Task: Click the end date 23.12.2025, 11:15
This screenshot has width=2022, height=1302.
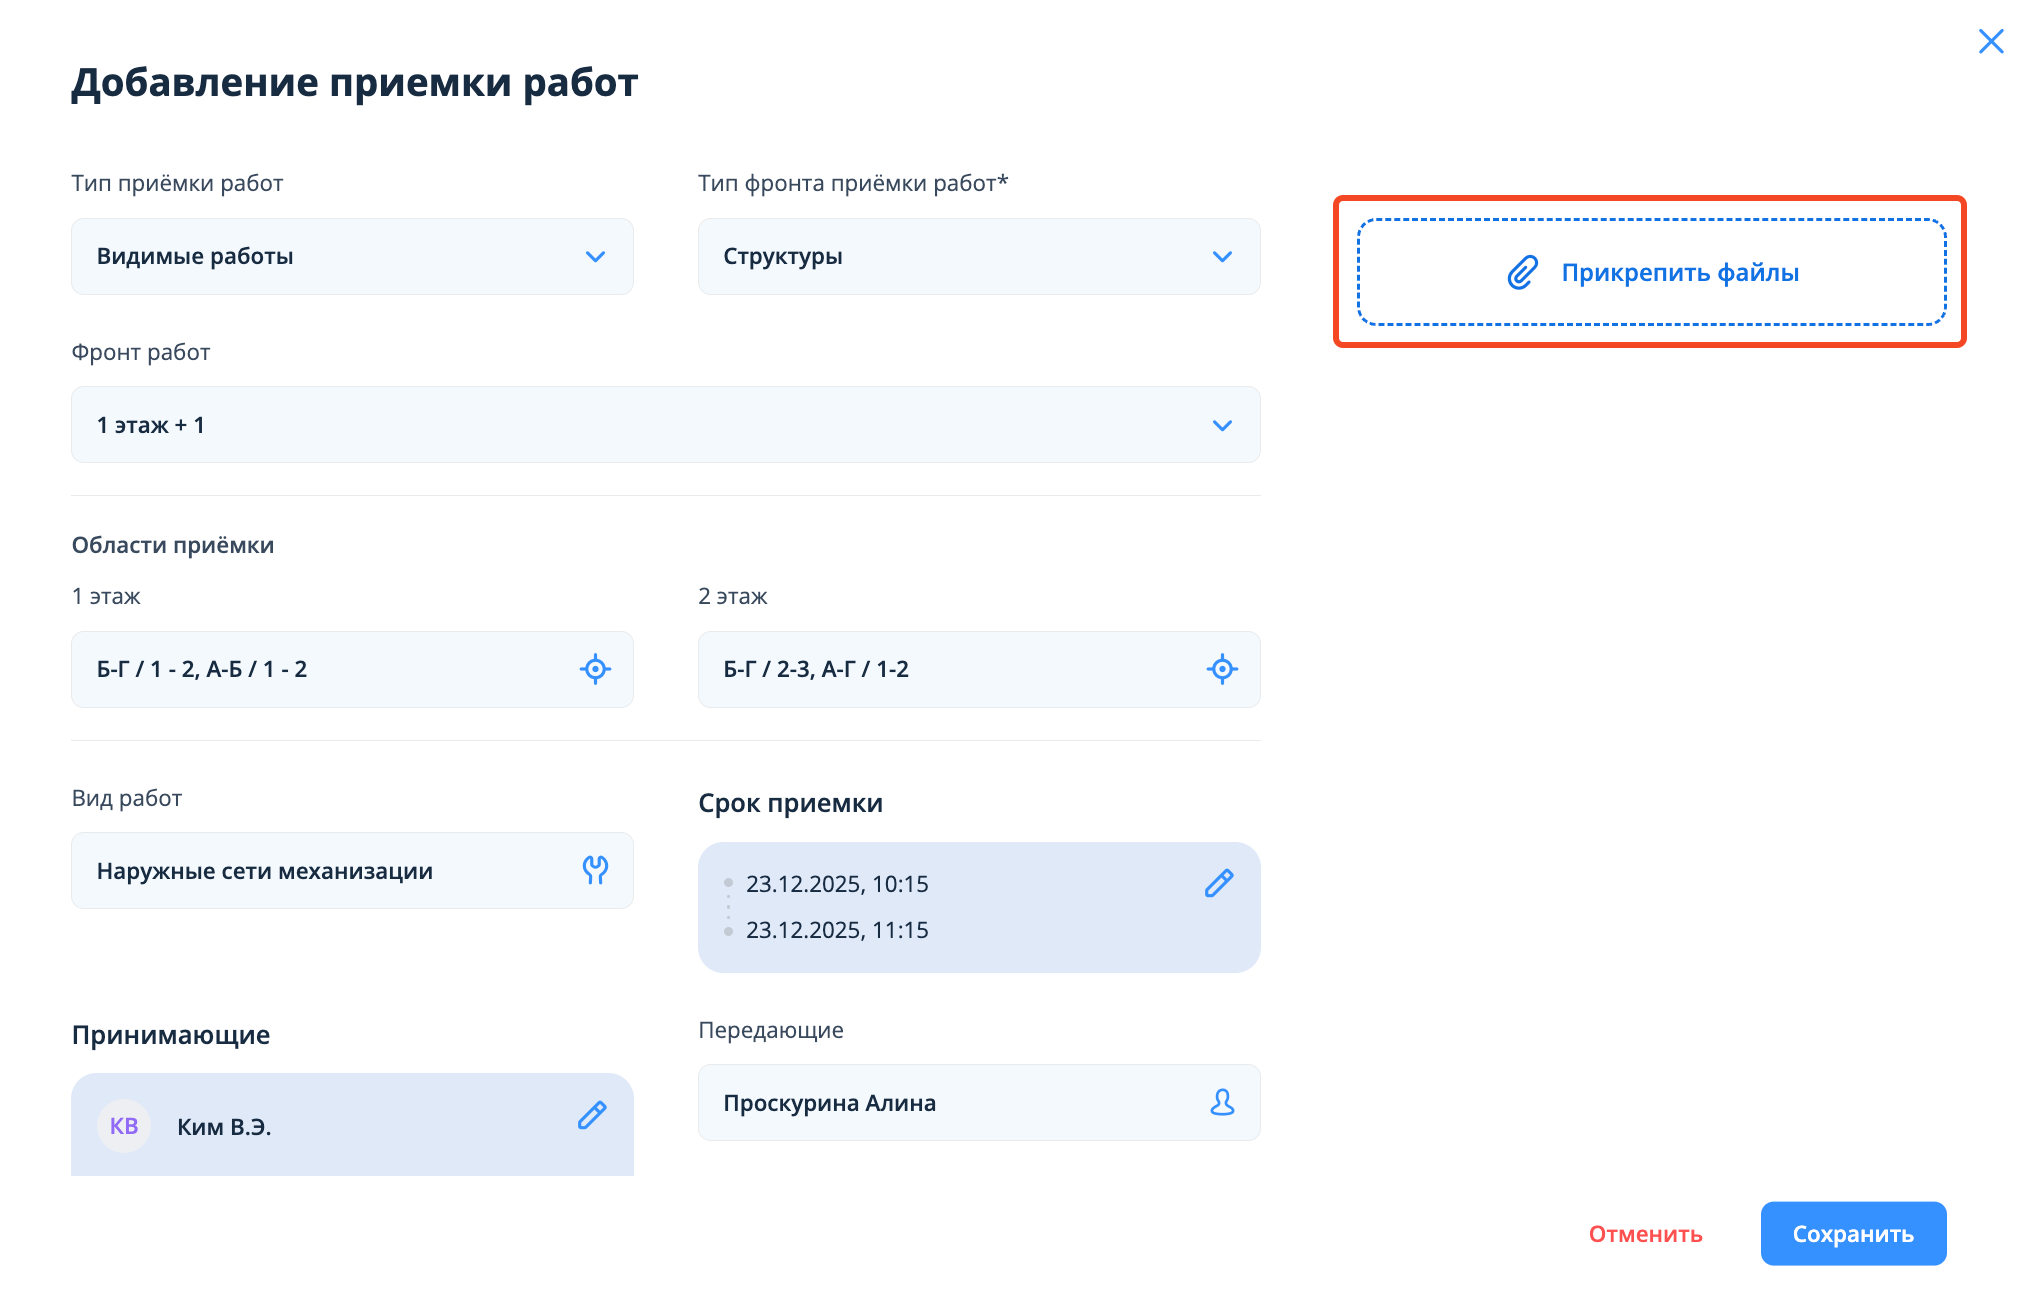Action: point(837,930)
